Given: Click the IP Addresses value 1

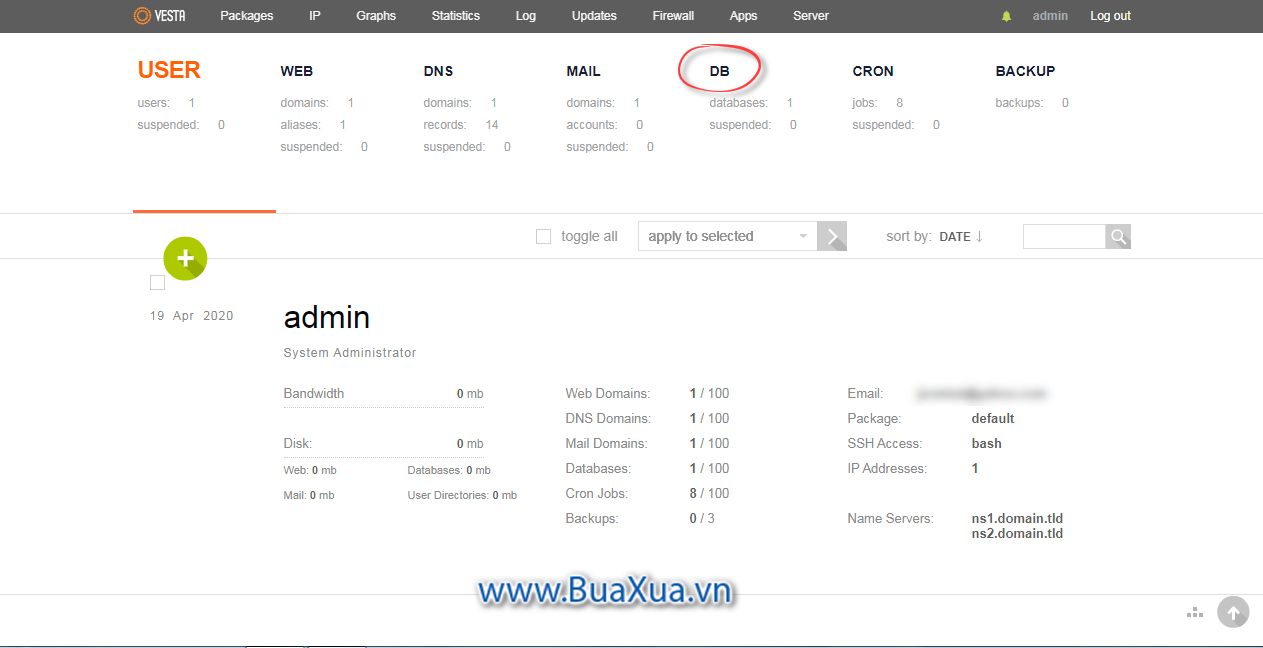Looking at the screenshot, I should (975, 468).
